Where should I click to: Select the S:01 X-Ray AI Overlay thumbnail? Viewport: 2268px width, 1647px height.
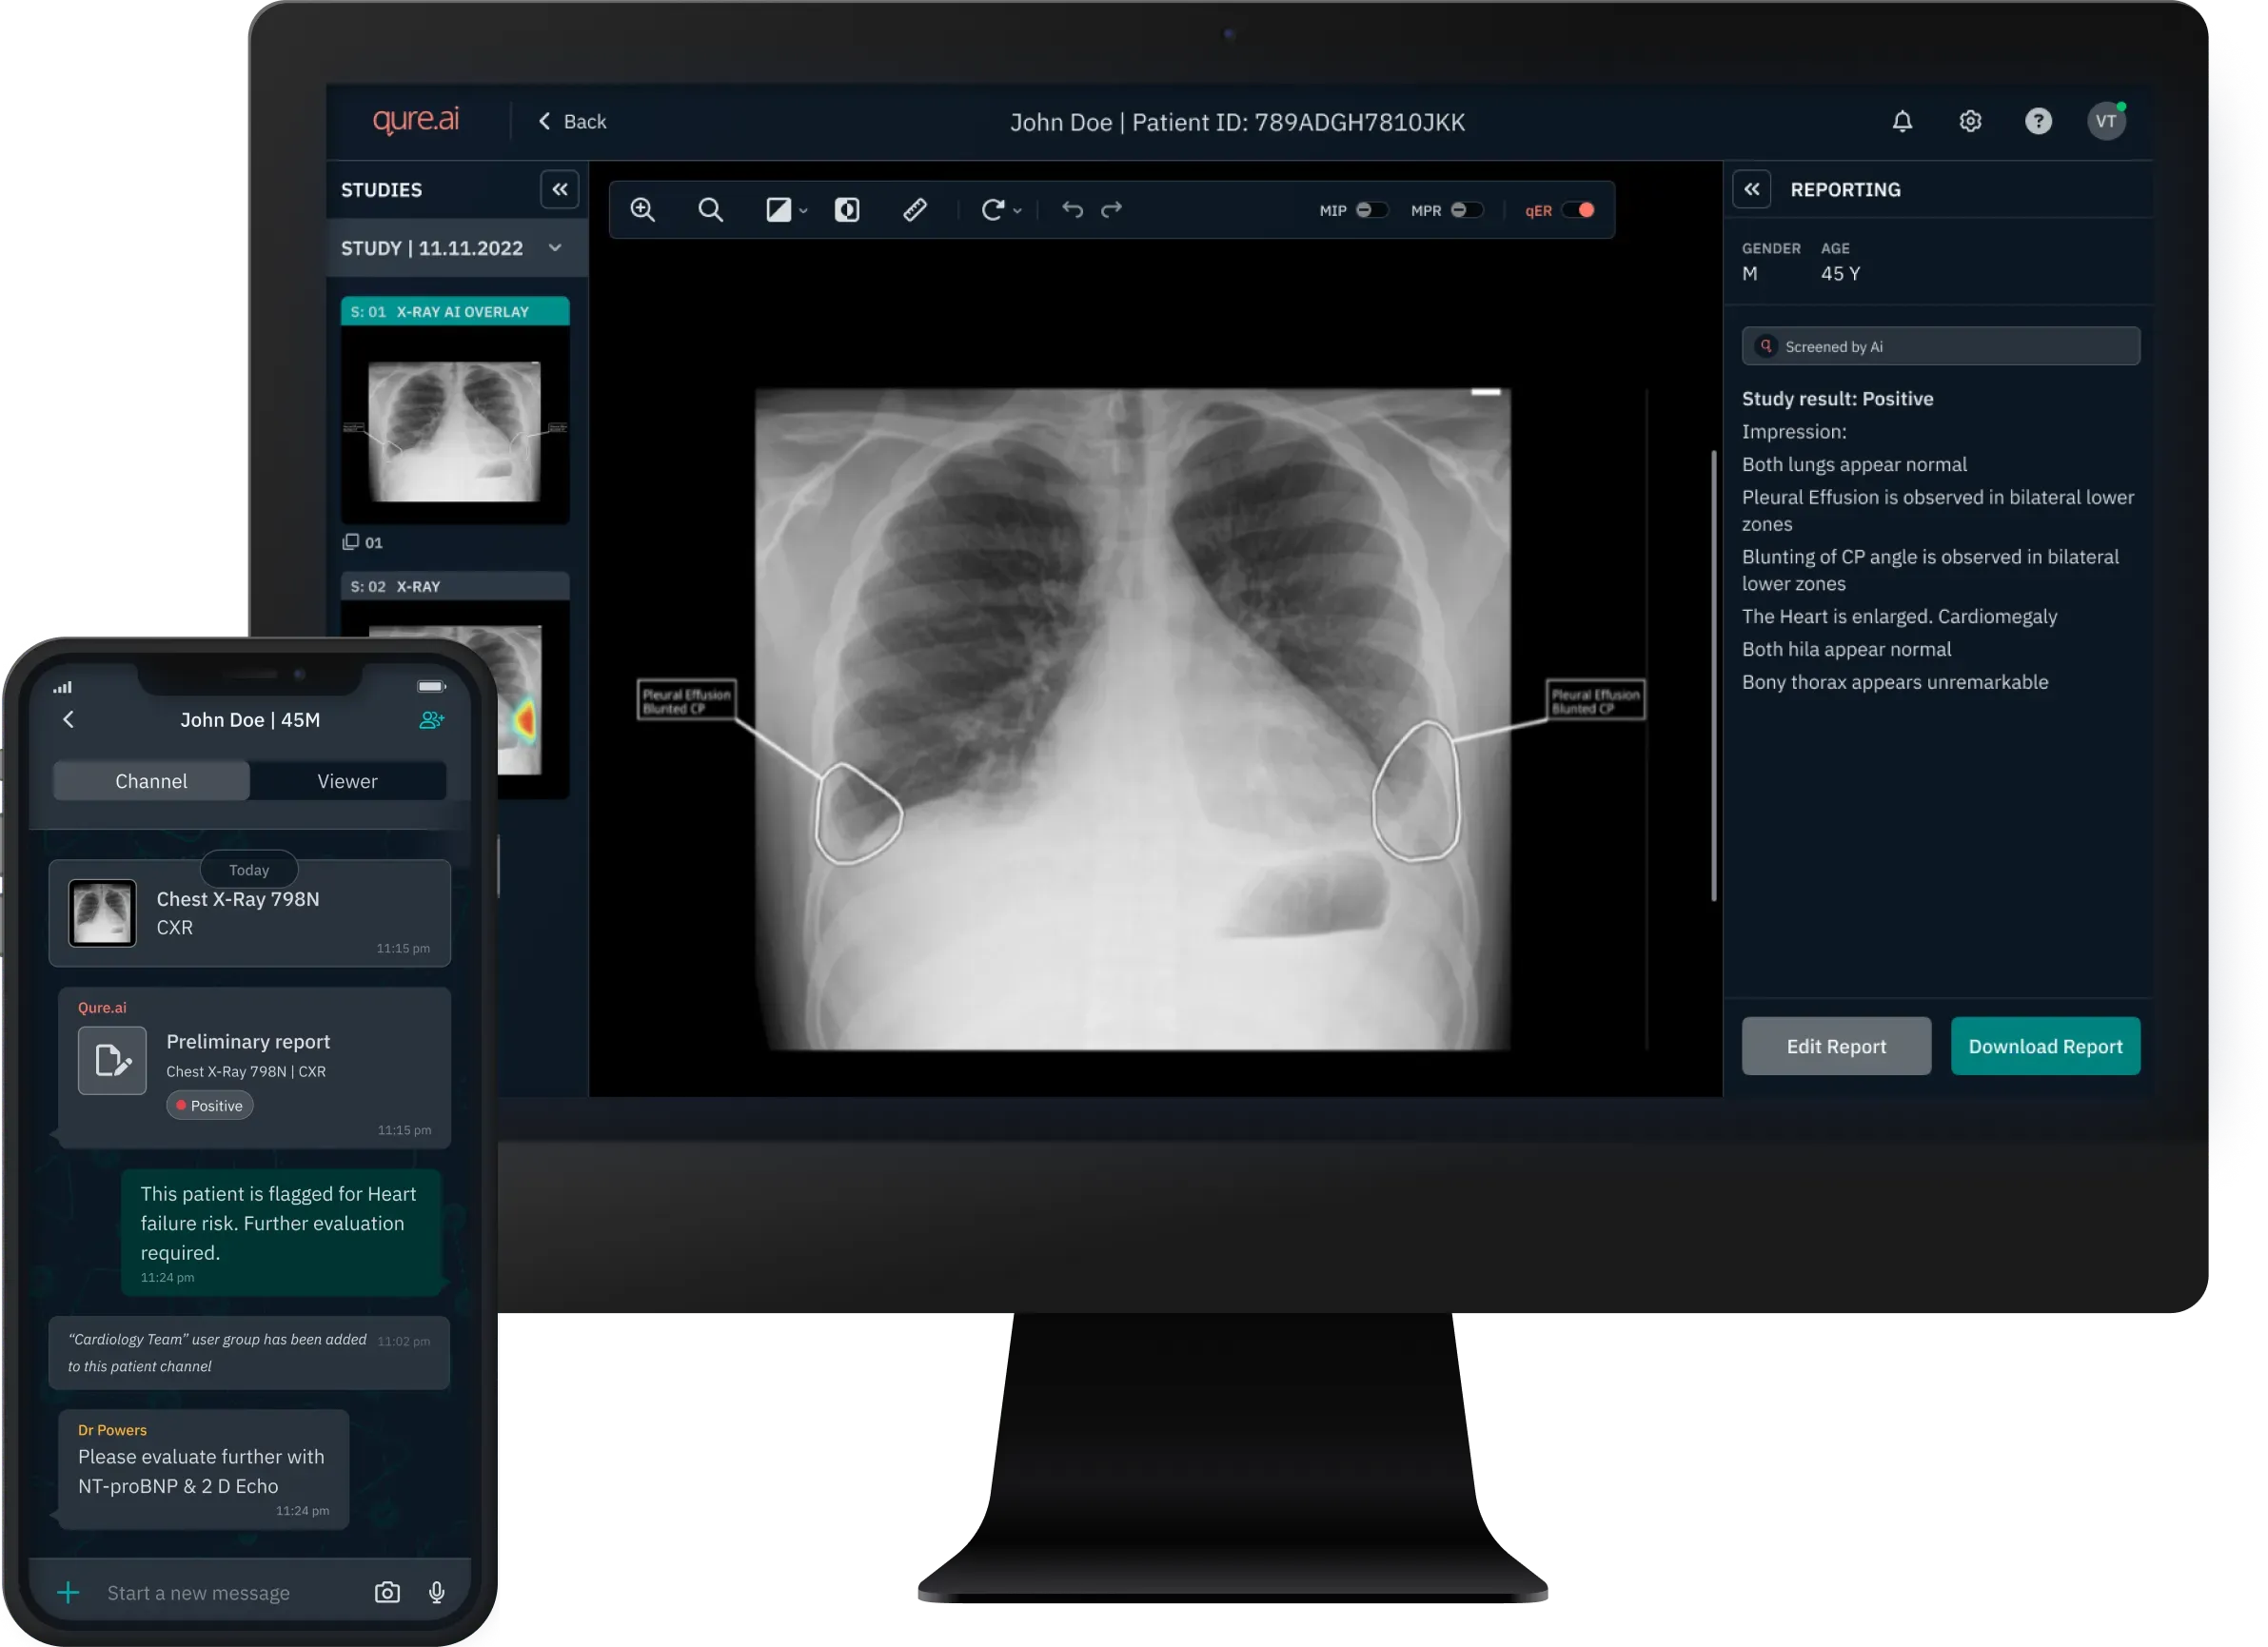(x=455, y=430)
